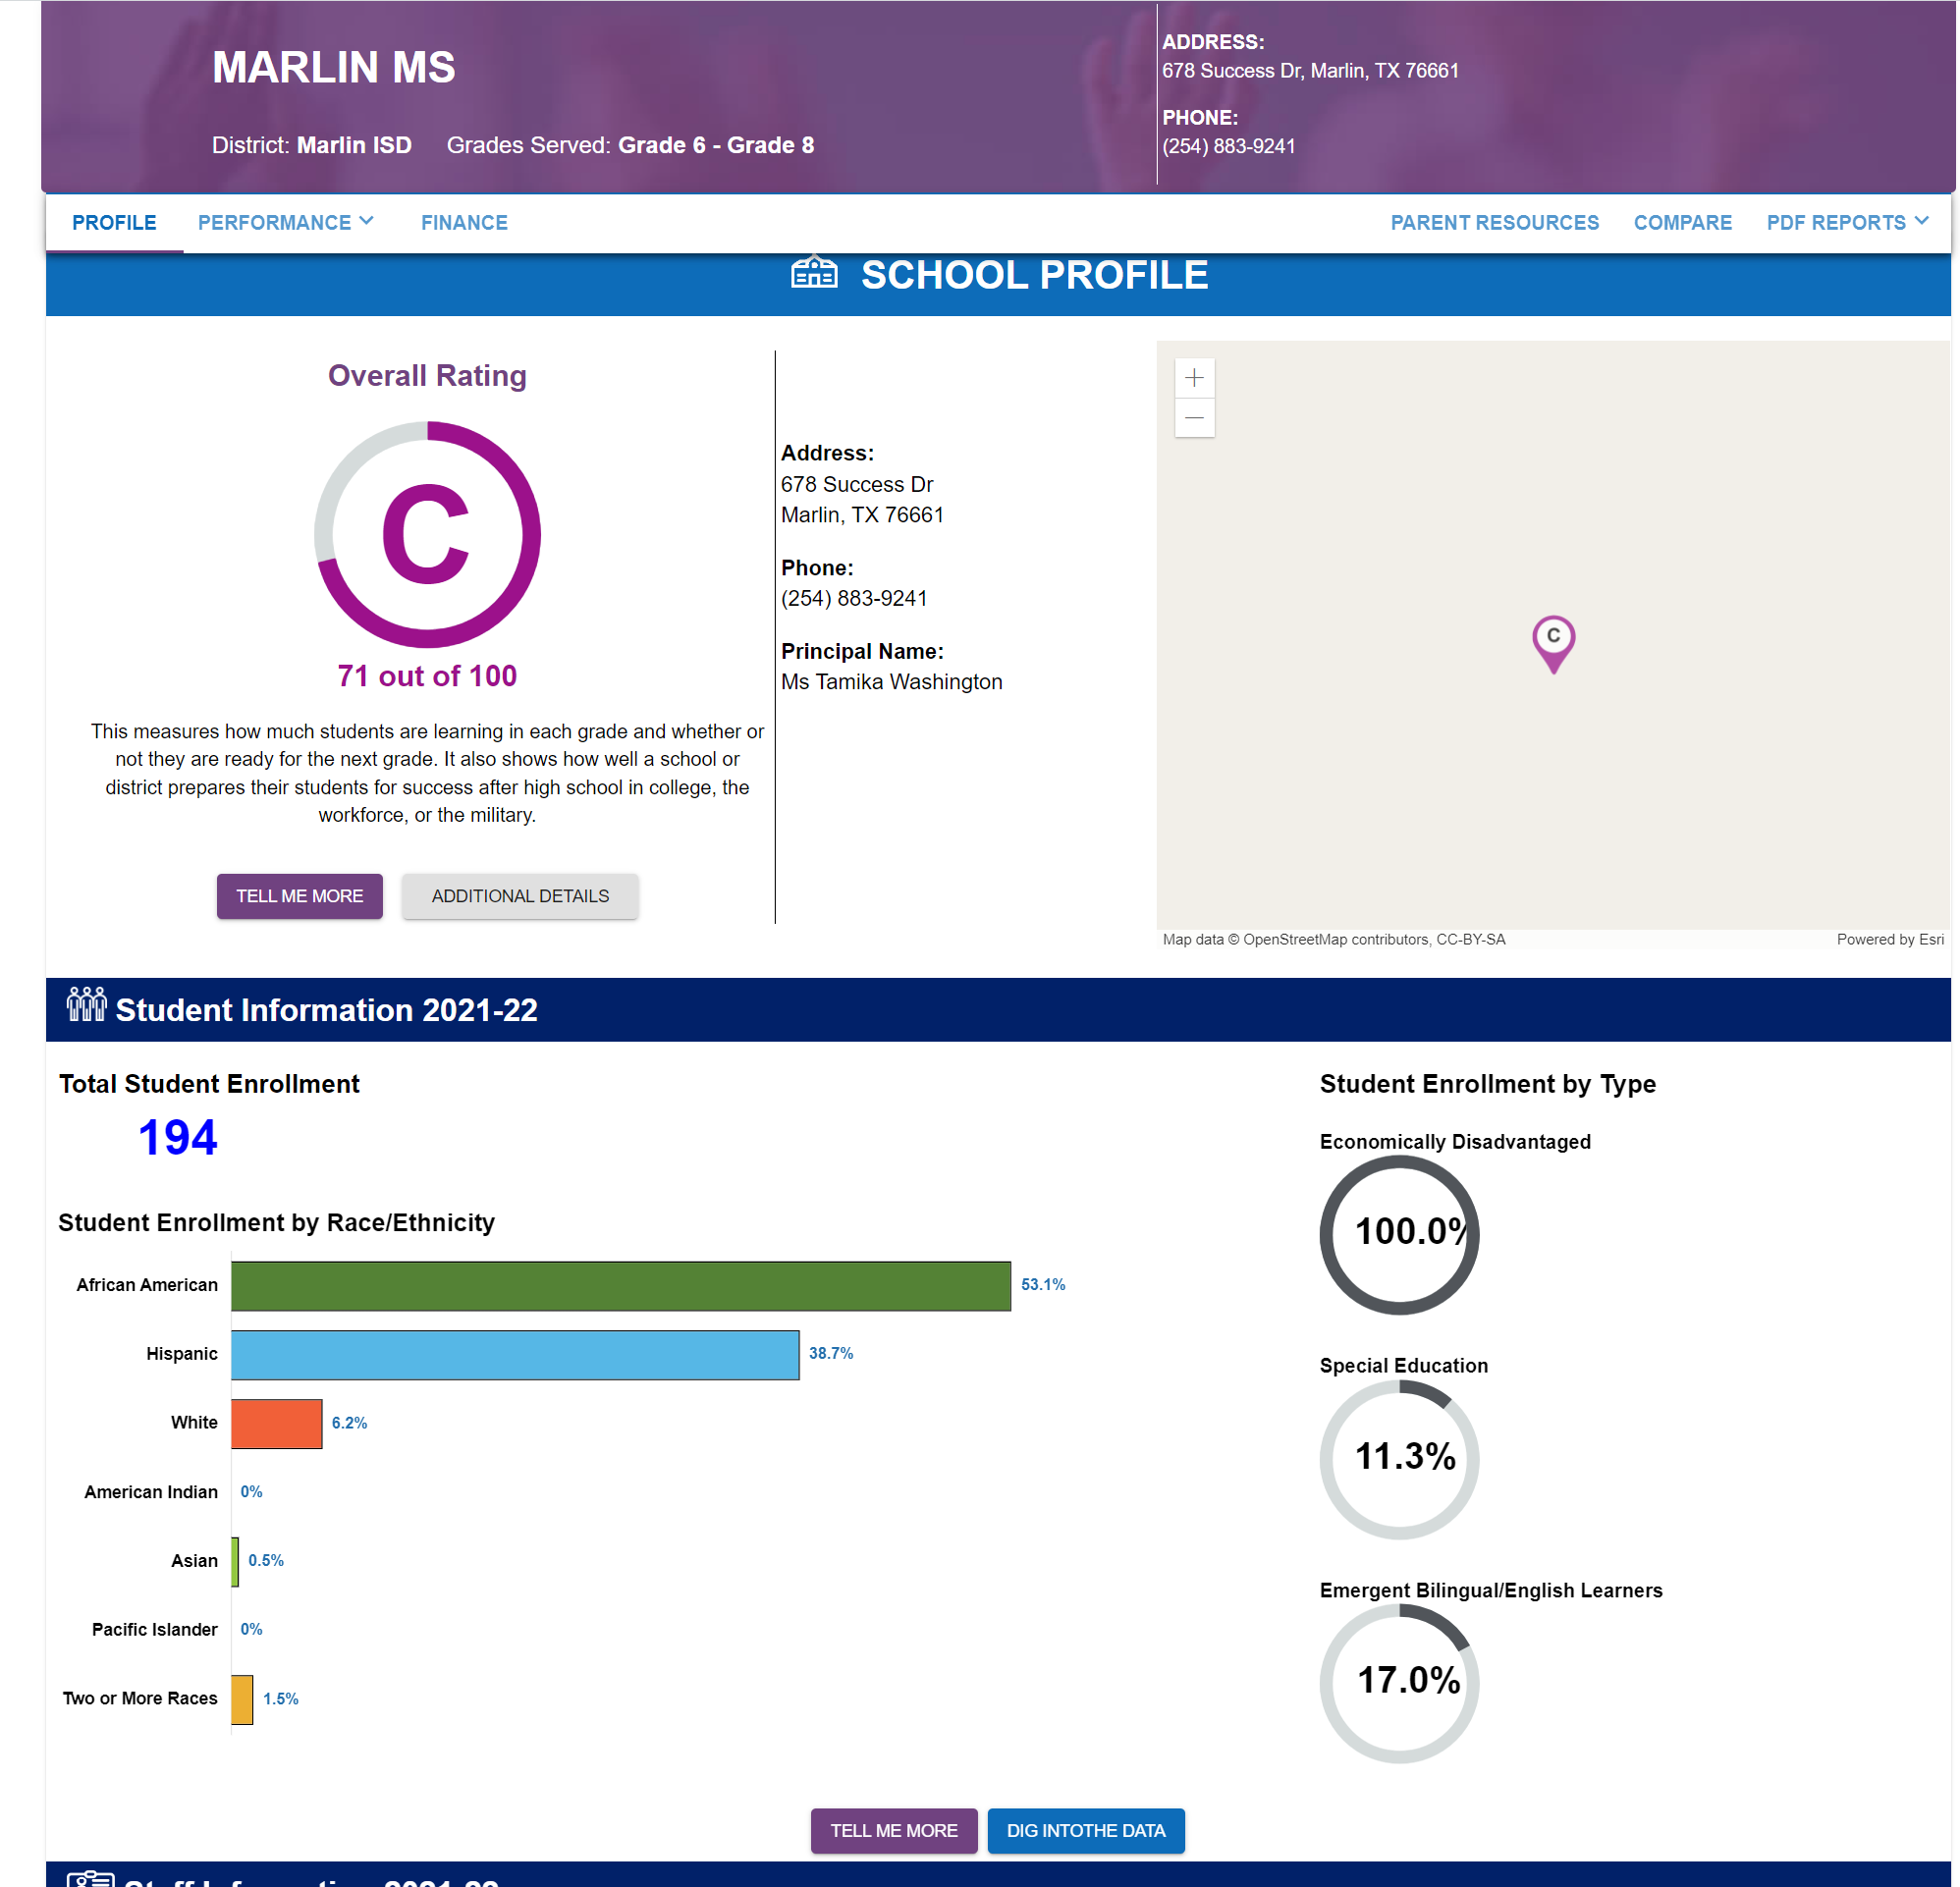Expand the PDF Reports dropdown
This screenshot has height=1887, width=1960.
pos(1847,223)
